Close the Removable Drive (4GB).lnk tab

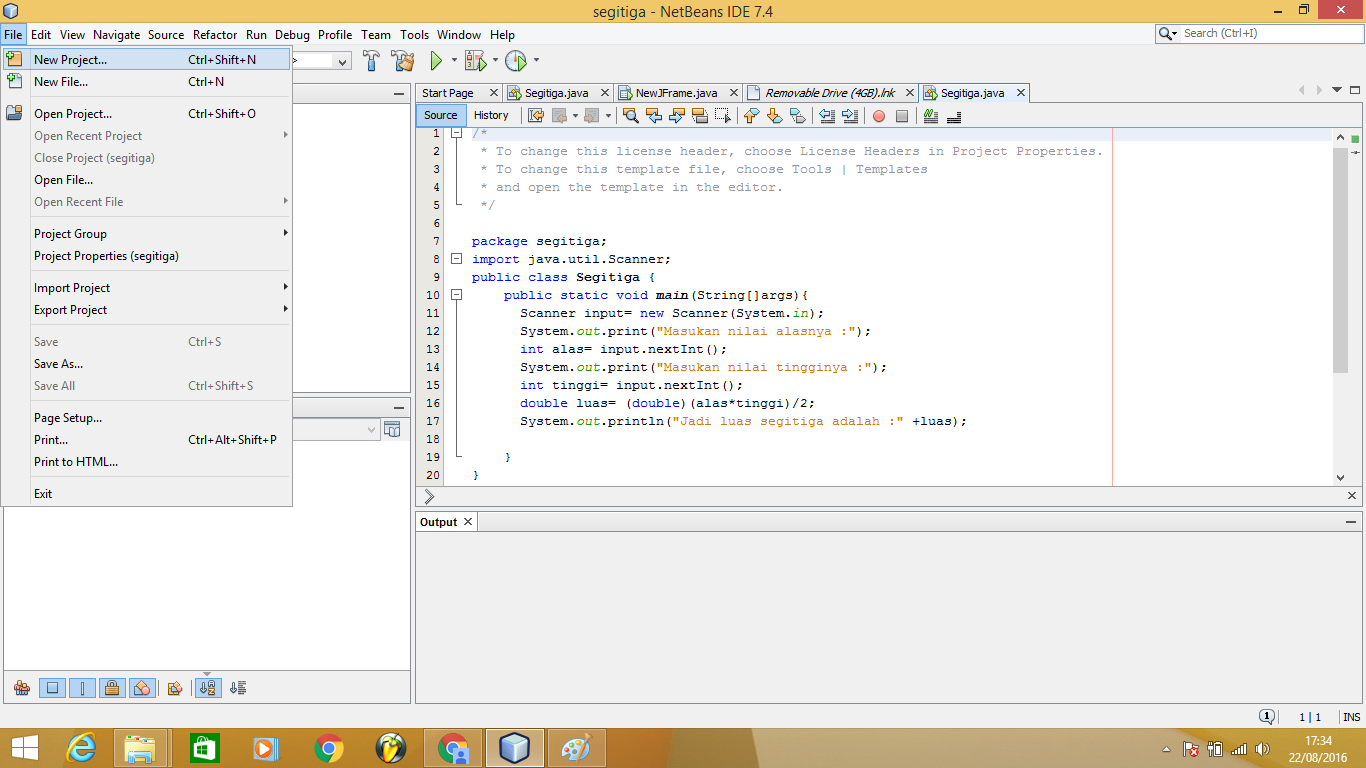(x=909, y=93)
